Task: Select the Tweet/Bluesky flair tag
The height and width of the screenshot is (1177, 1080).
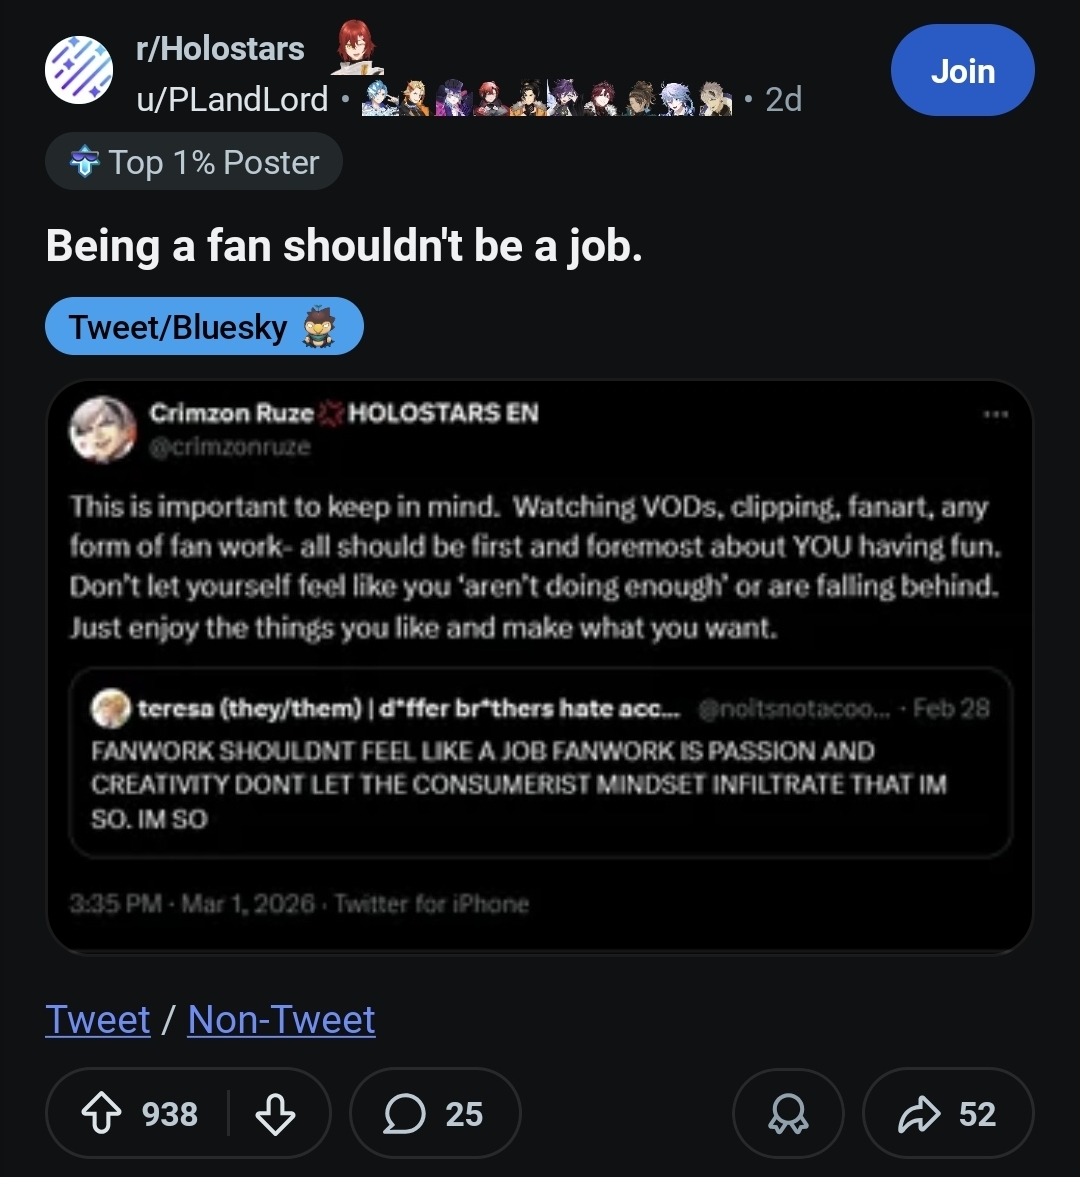Action: click(x=203, y=326)
